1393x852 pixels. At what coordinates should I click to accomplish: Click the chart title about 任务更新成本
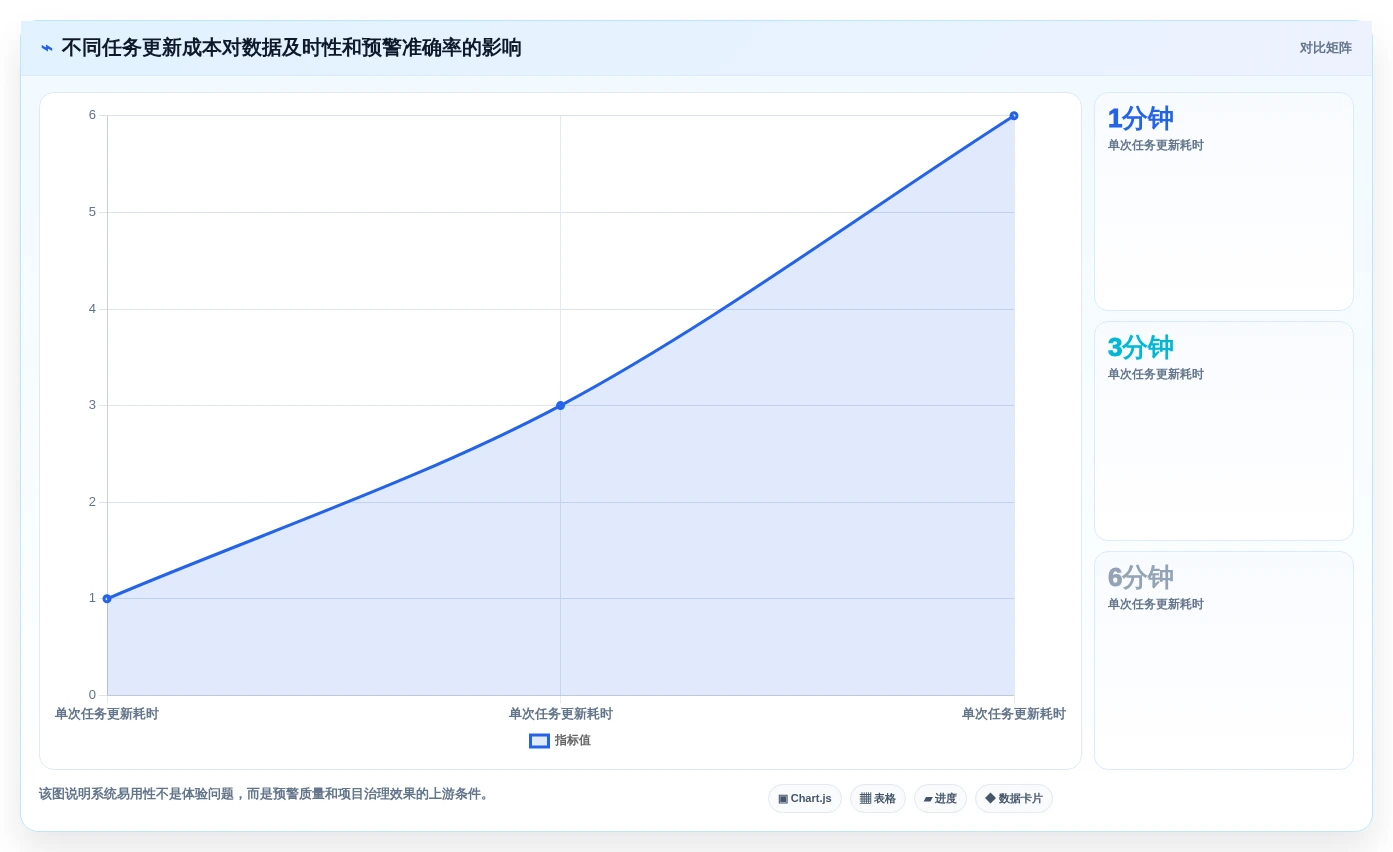[292, 48]
